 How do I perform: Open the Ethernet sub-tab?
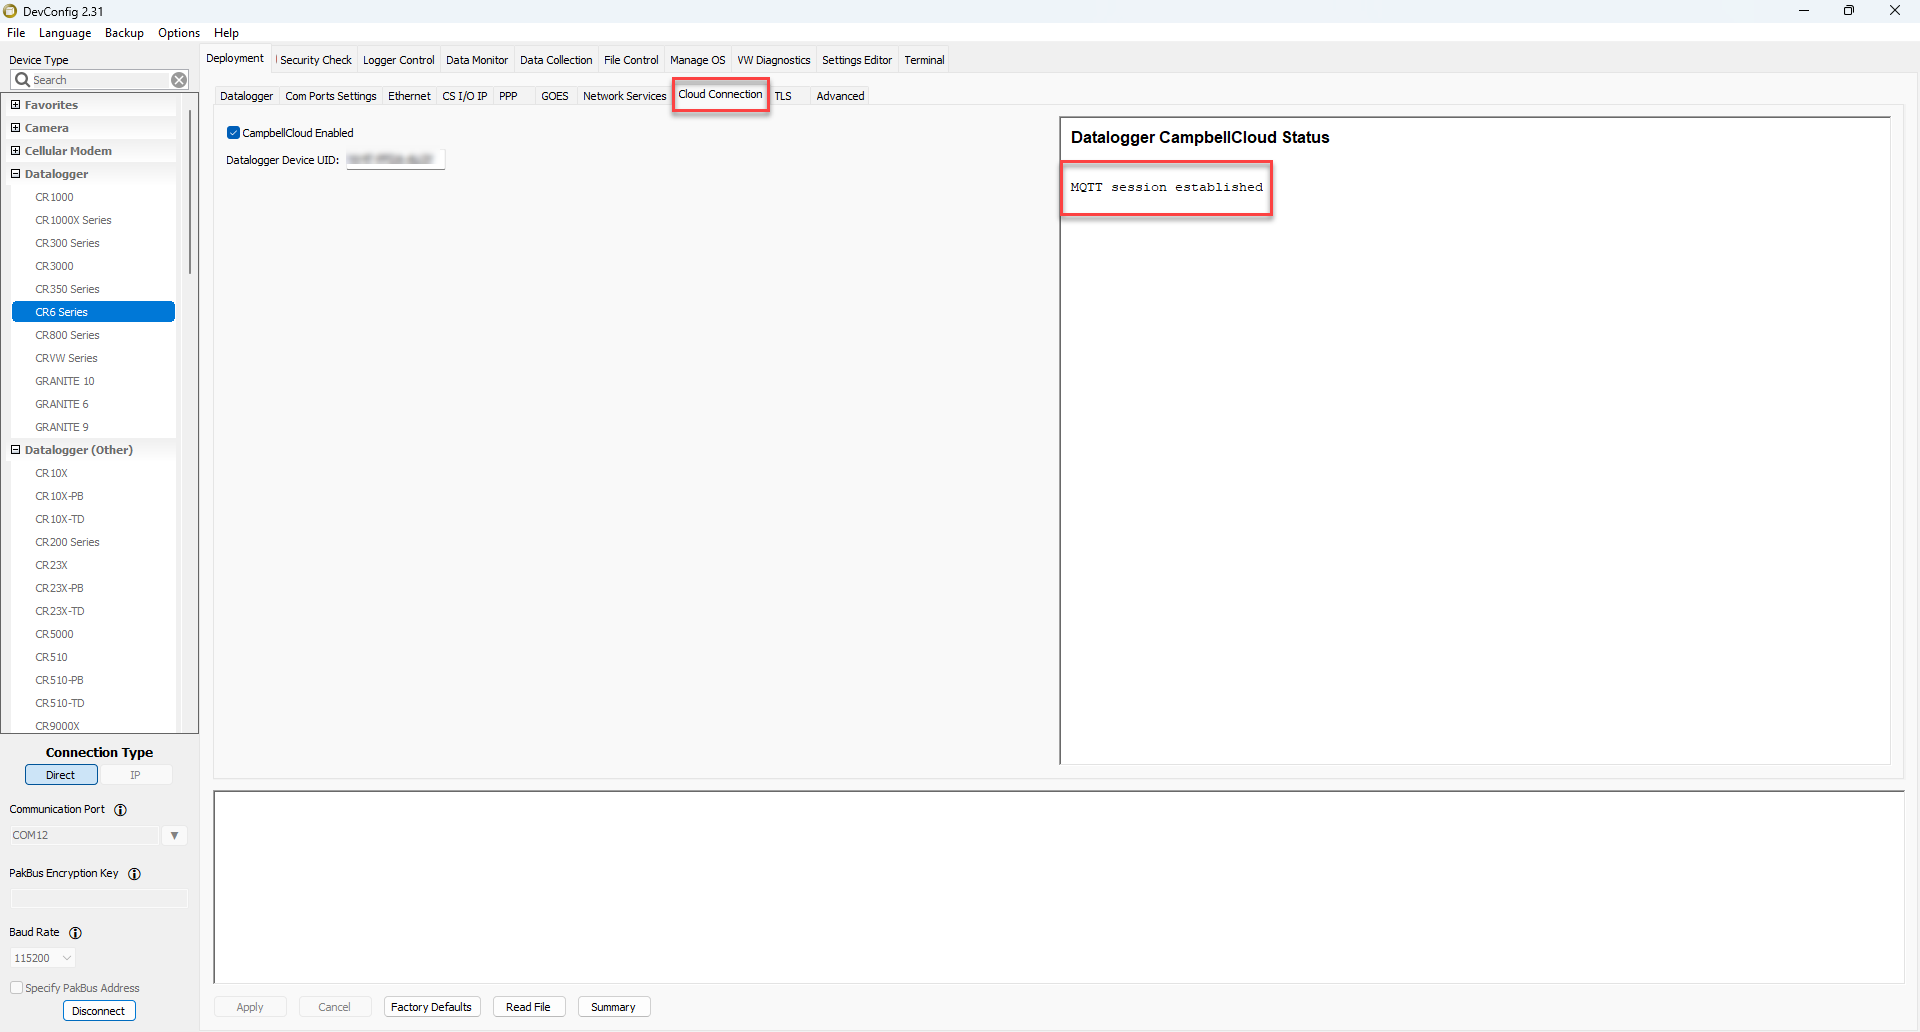[409, 96]
